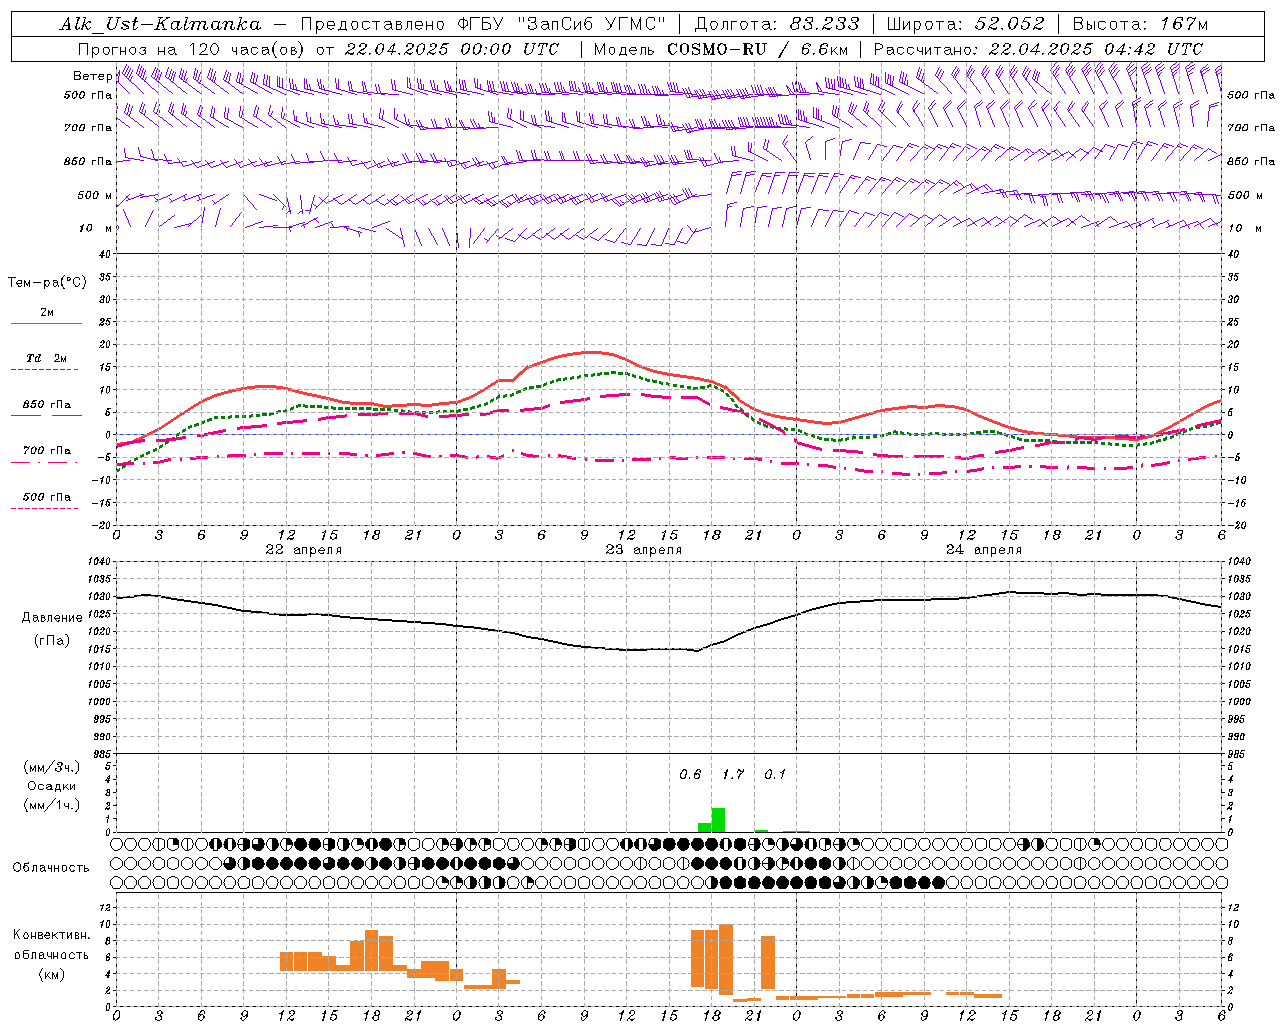Select the 10 м wind level label at left
1280x1024 pixels.
click(x=96, y=228)
